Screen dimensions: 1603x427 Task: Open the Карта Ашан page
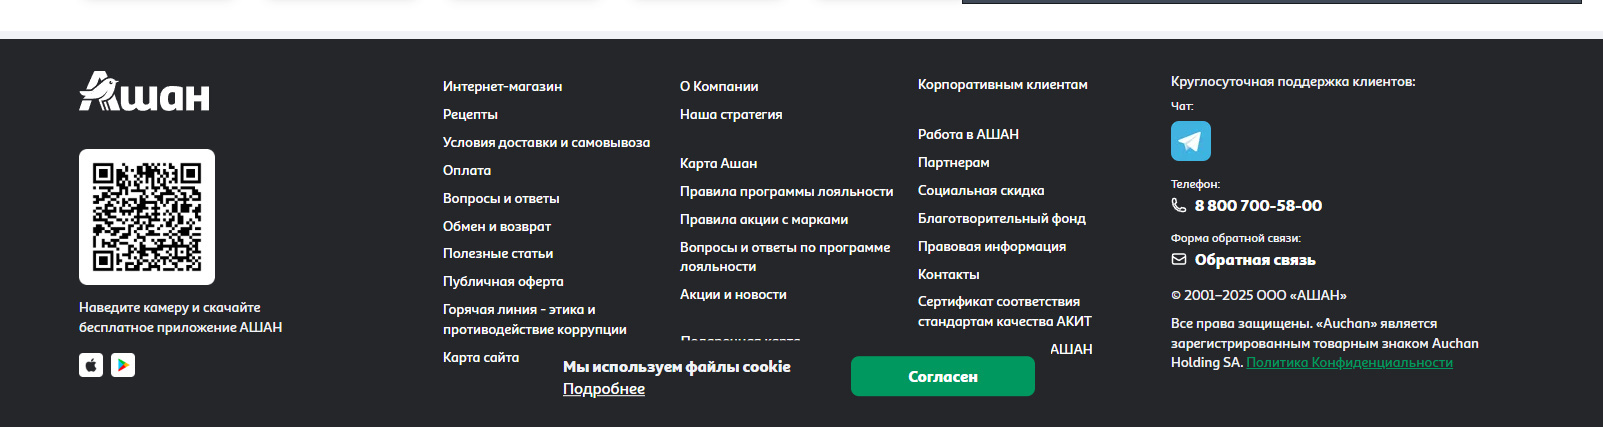click(x=718, y=163)
